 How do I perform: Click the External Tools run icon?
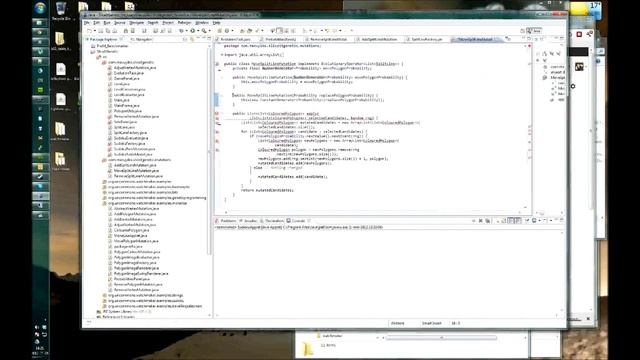click(204, 31)
